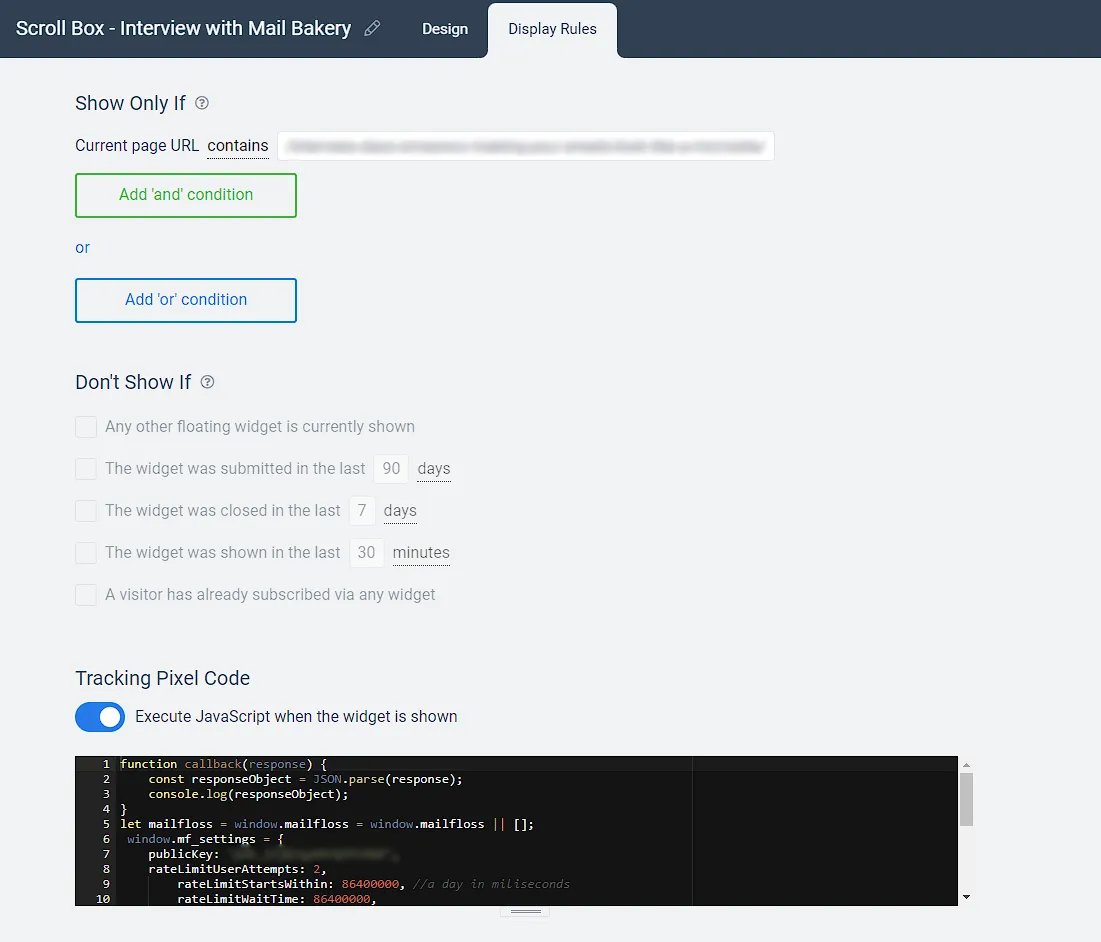Open help icon beside Show Only If
1101x942 pixels.
coord(202,103)
